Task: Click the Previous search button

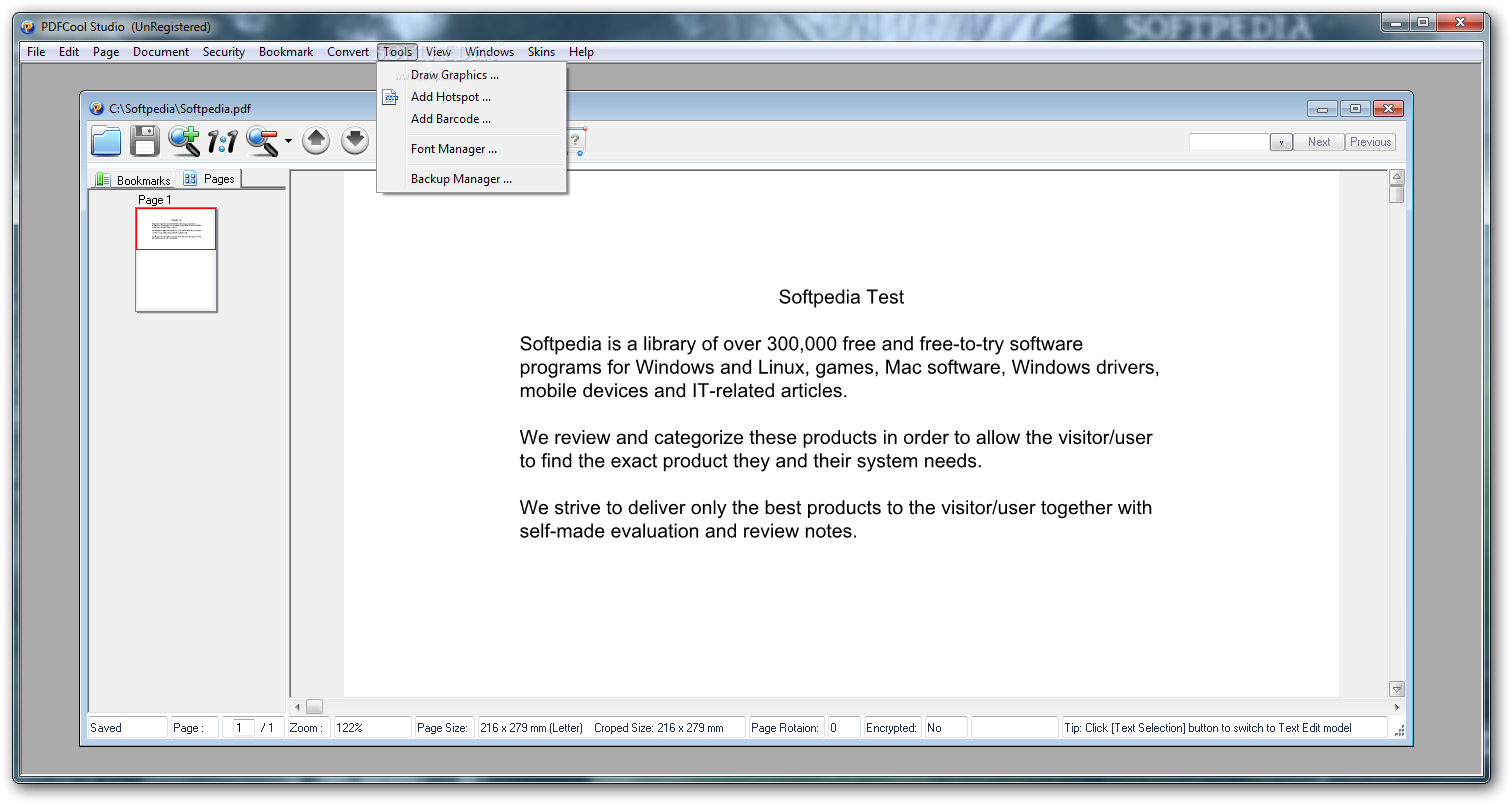Action: (x=1370, y=142)
